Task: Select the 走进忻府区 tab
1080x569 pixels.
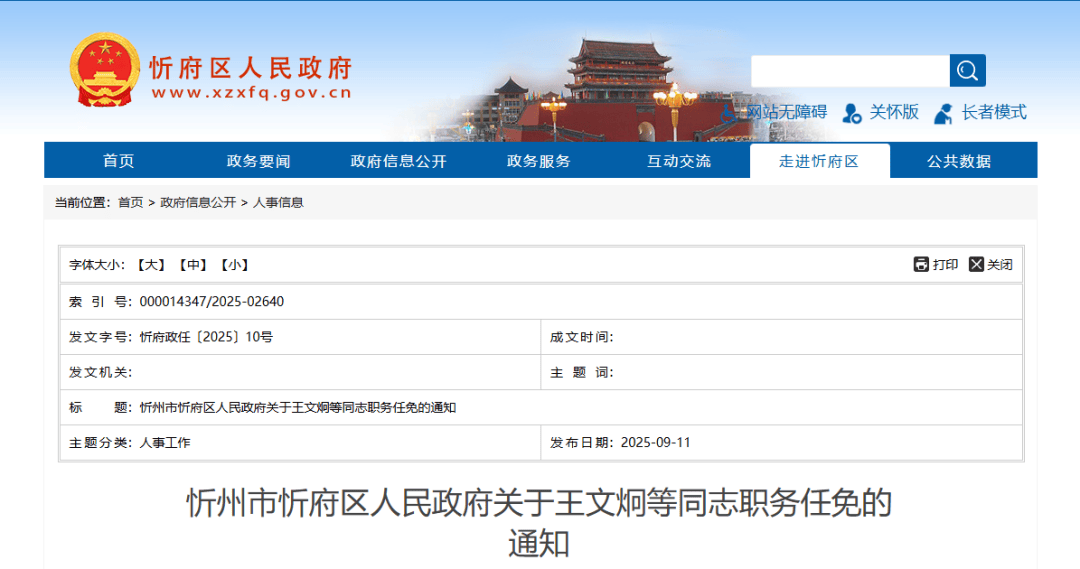Action: 819,161
